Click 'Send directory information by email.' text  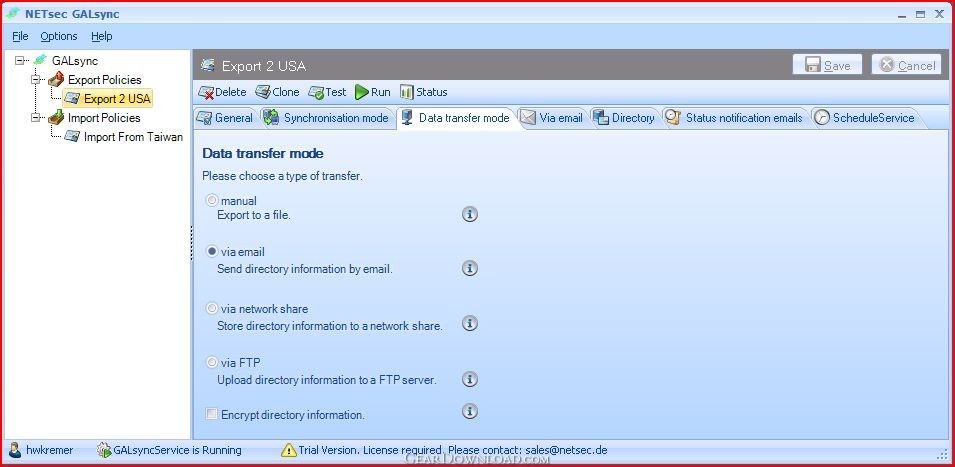click(x=305, y=269)
